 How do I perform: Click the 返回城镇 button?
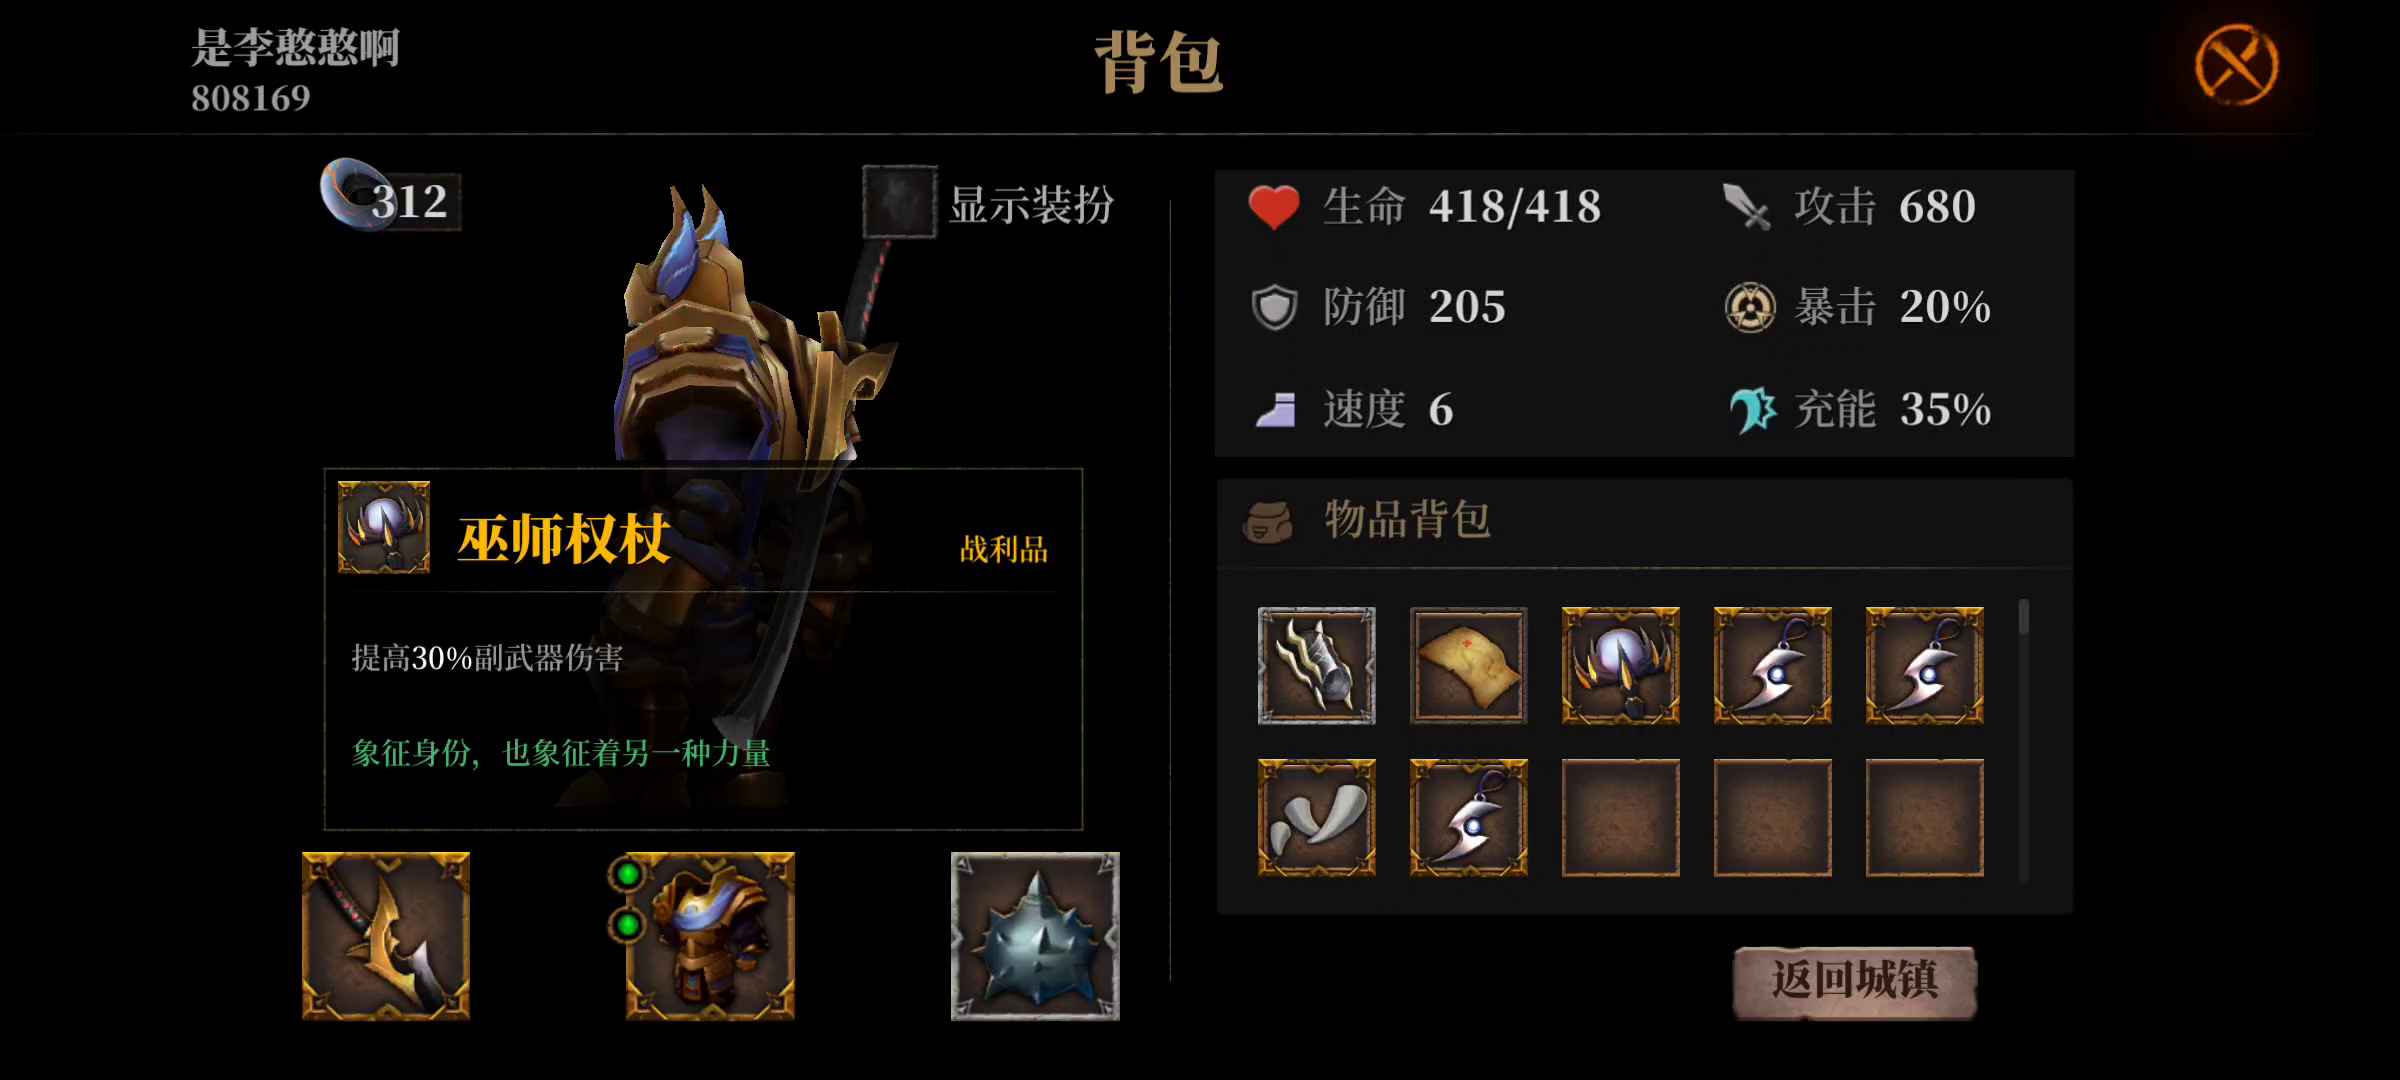point(1855,981)
